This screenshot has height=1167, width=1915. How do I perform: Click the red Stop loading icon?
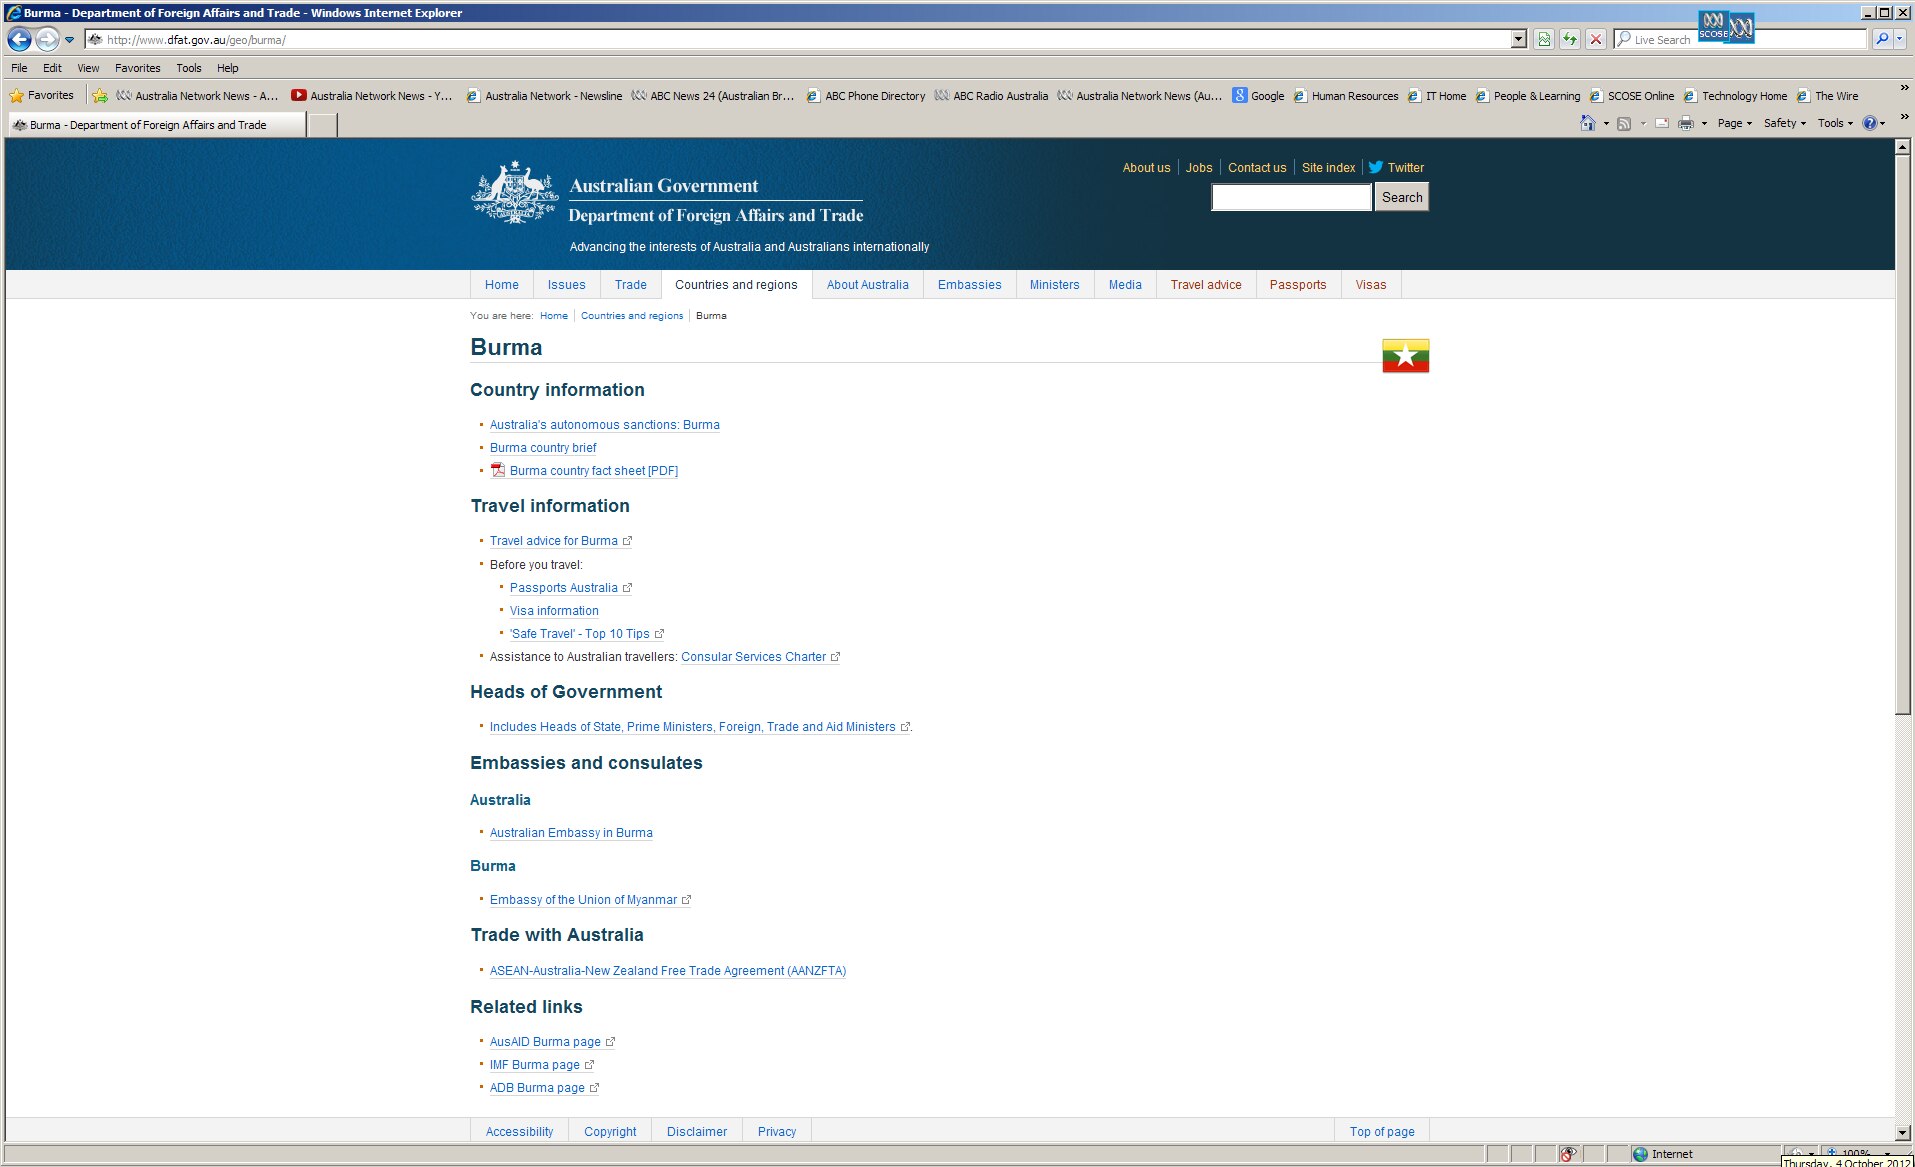pos(1596,40)
